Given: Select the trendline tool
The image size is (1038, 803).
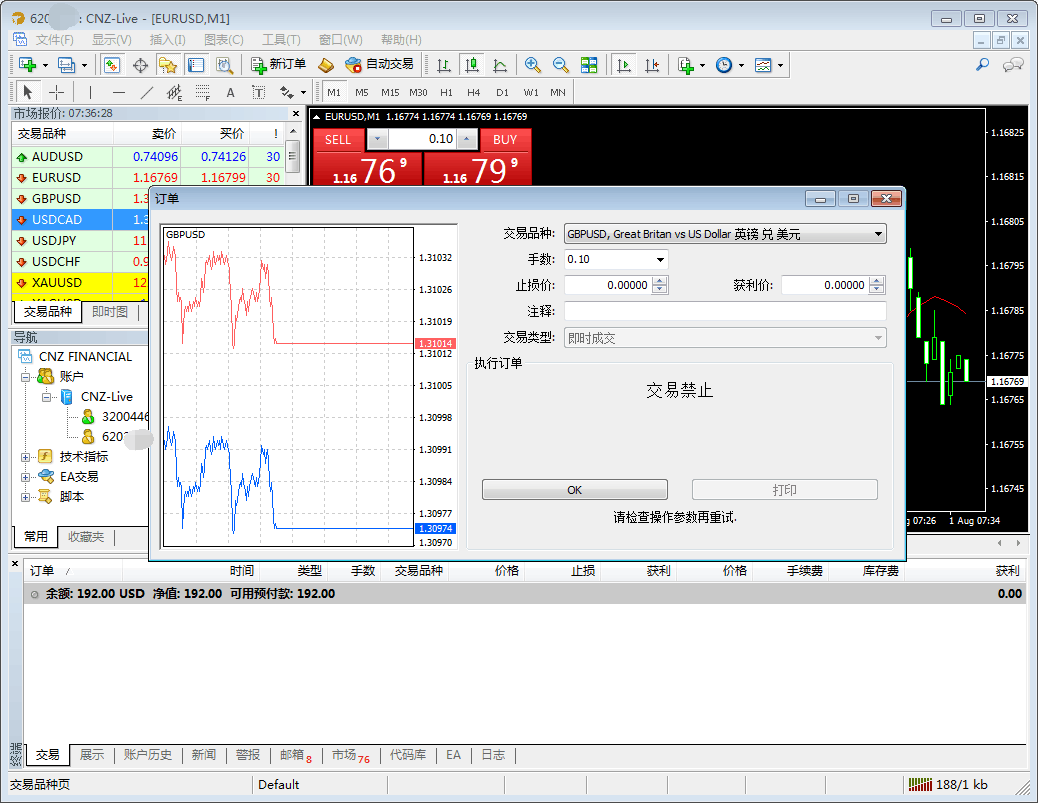Looking at the screenshot, I should (147, 92).
